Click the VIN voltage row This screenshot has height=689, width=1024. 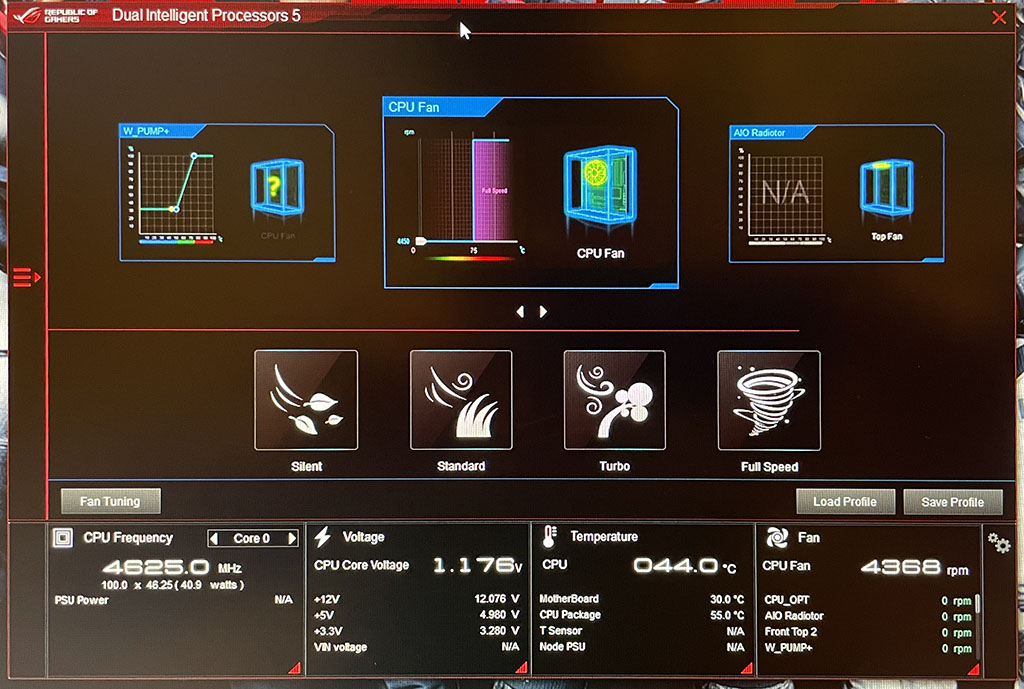pyautogui.click(x=416, y=647)
